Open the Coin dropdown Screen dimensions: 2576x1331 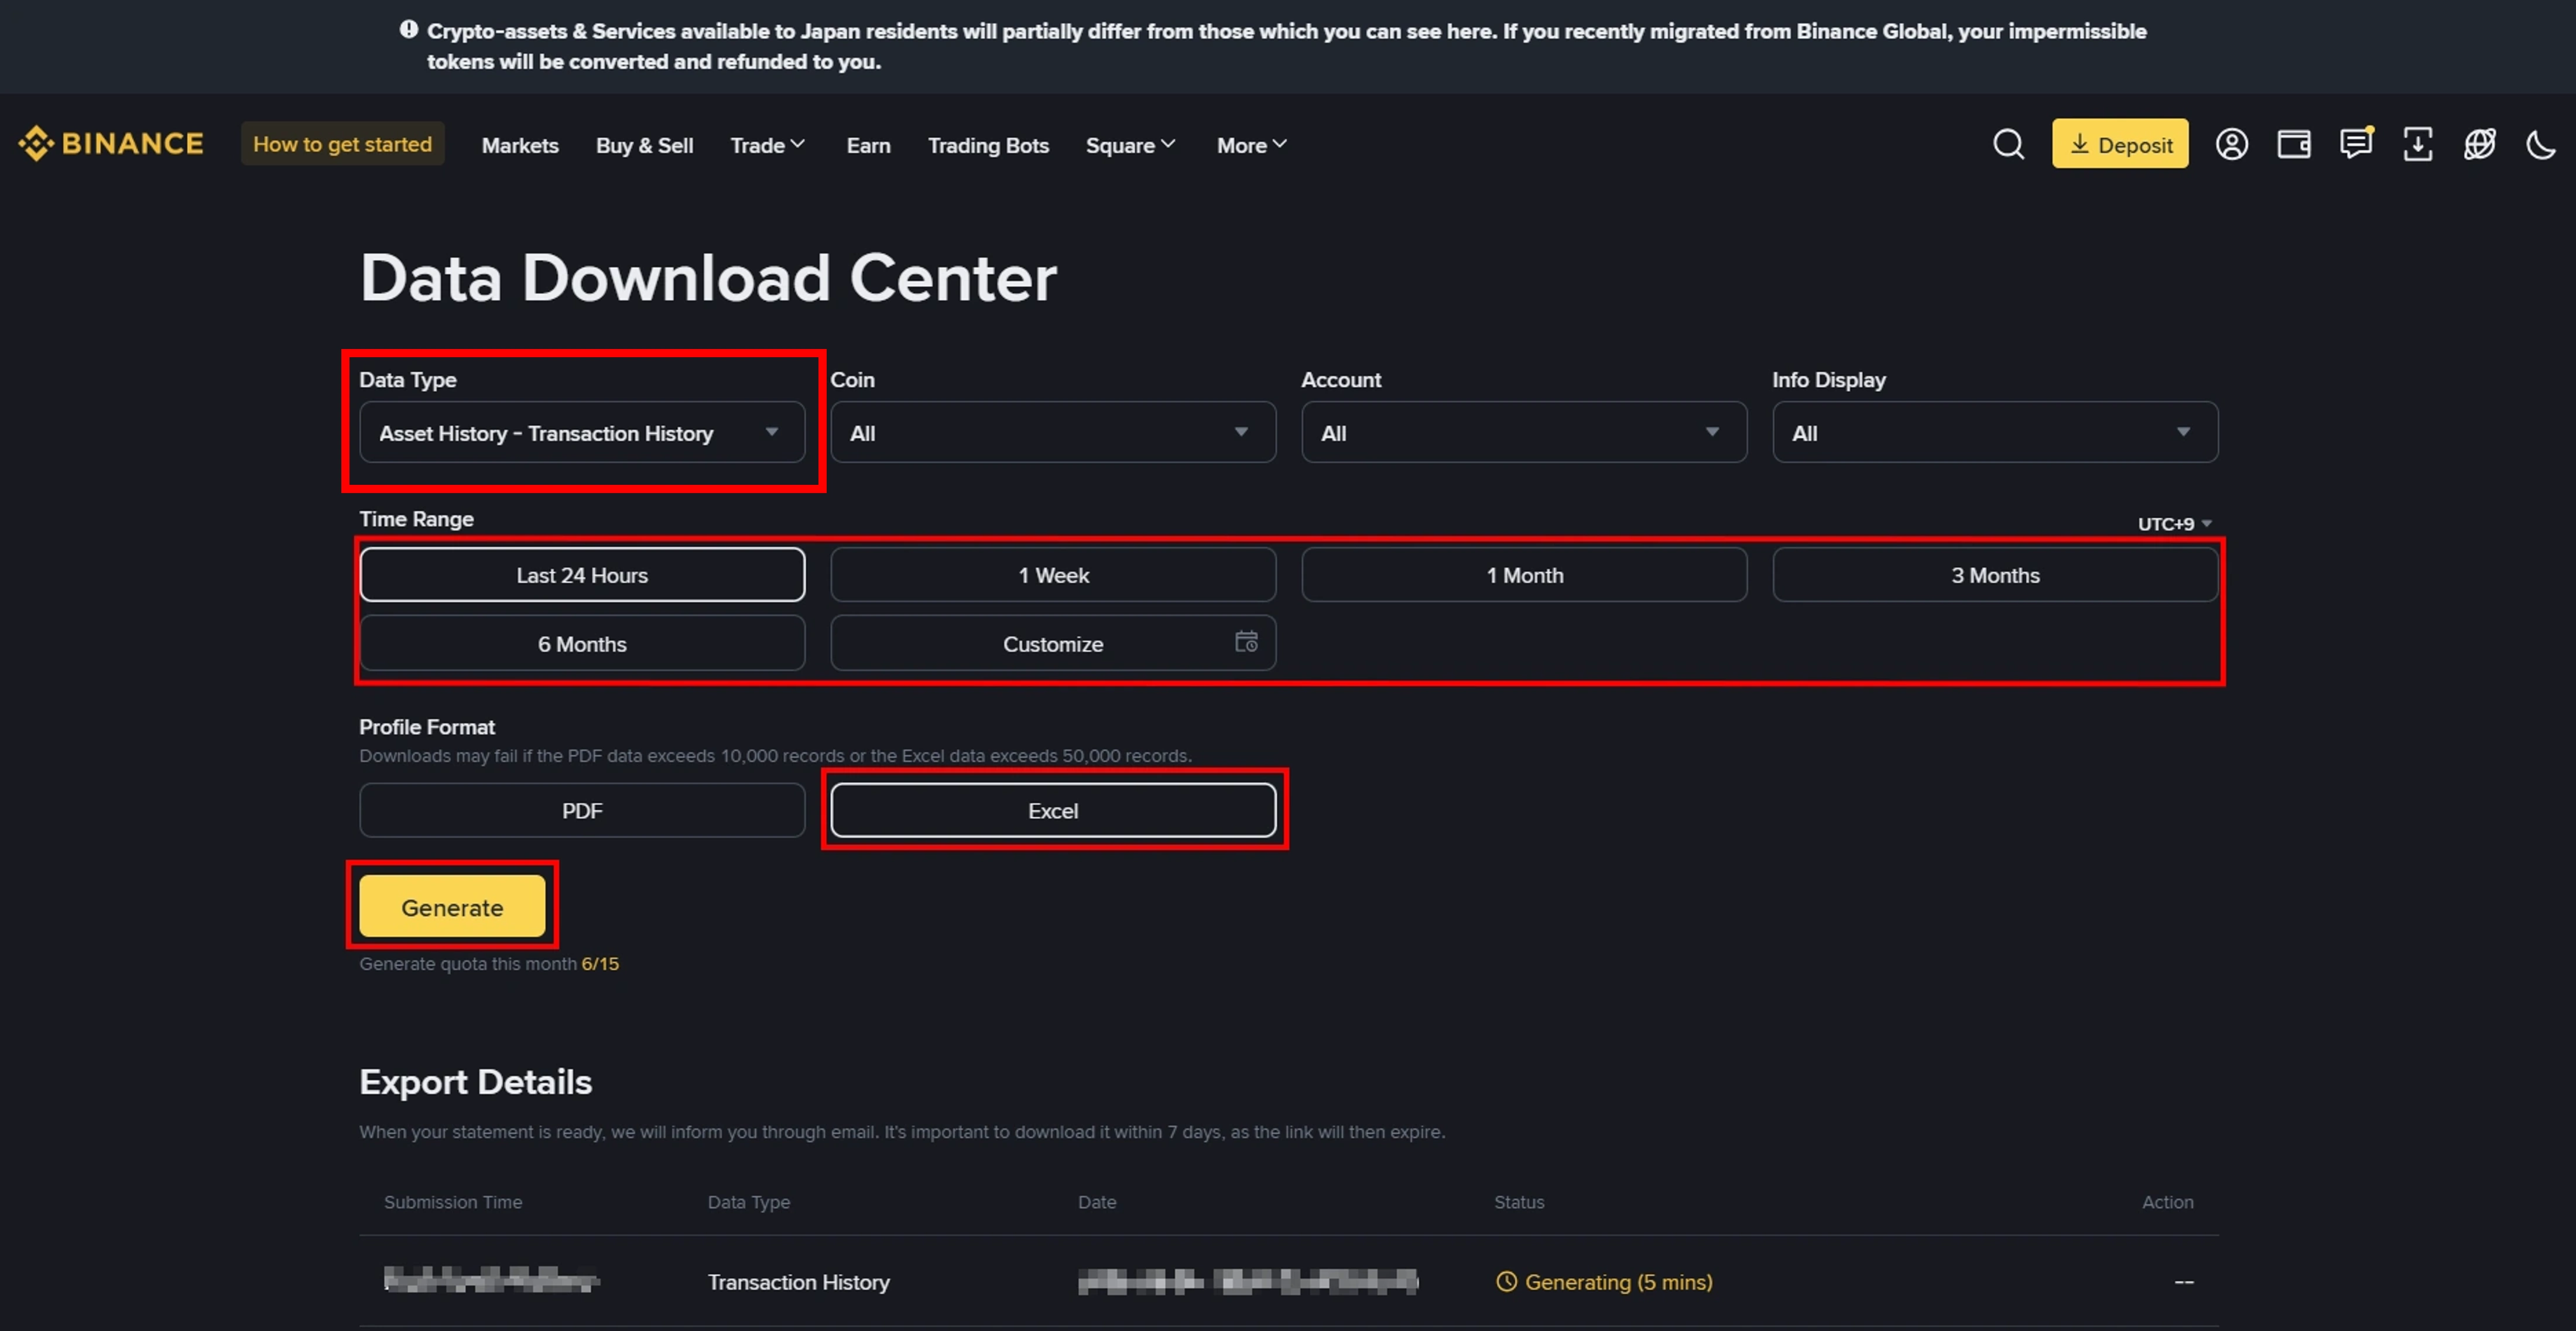click(x=1053, y=432)
